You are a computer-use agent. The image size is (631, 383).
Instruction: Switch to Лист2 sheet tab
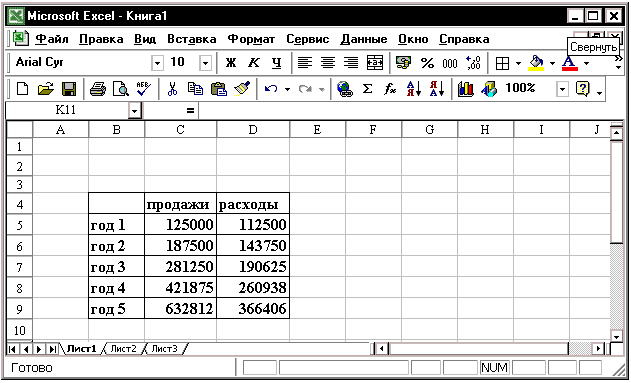(x=123, y=349)
